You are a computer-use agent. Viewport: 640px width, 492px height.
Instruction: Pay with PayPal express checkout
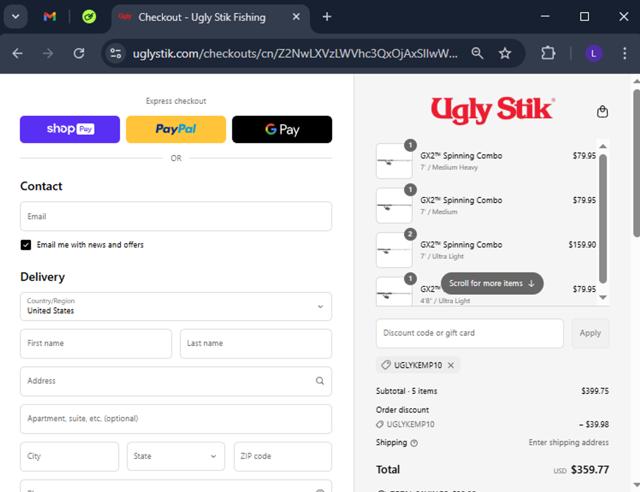[x=176, y=129]
